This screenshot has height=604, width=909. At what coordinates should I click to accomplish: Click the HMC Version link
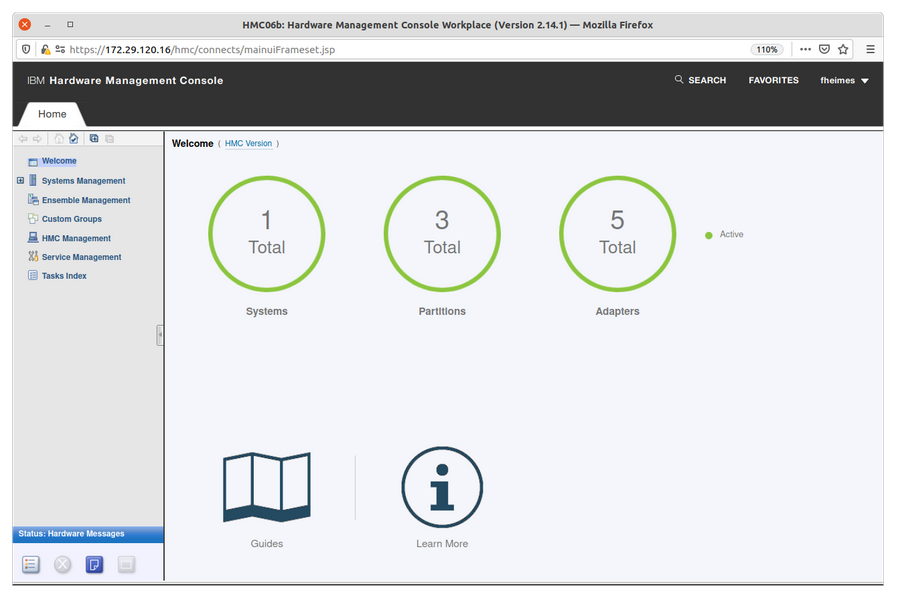[248, 144]
